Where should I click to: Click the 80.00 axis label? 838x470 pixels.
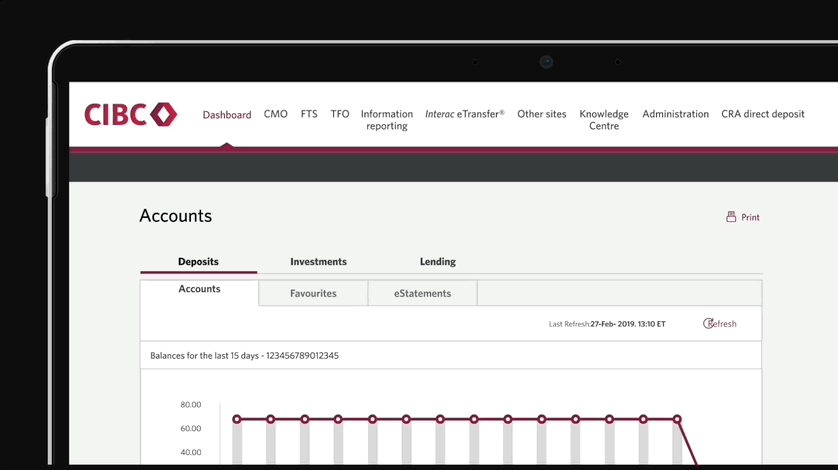point(191,405)
